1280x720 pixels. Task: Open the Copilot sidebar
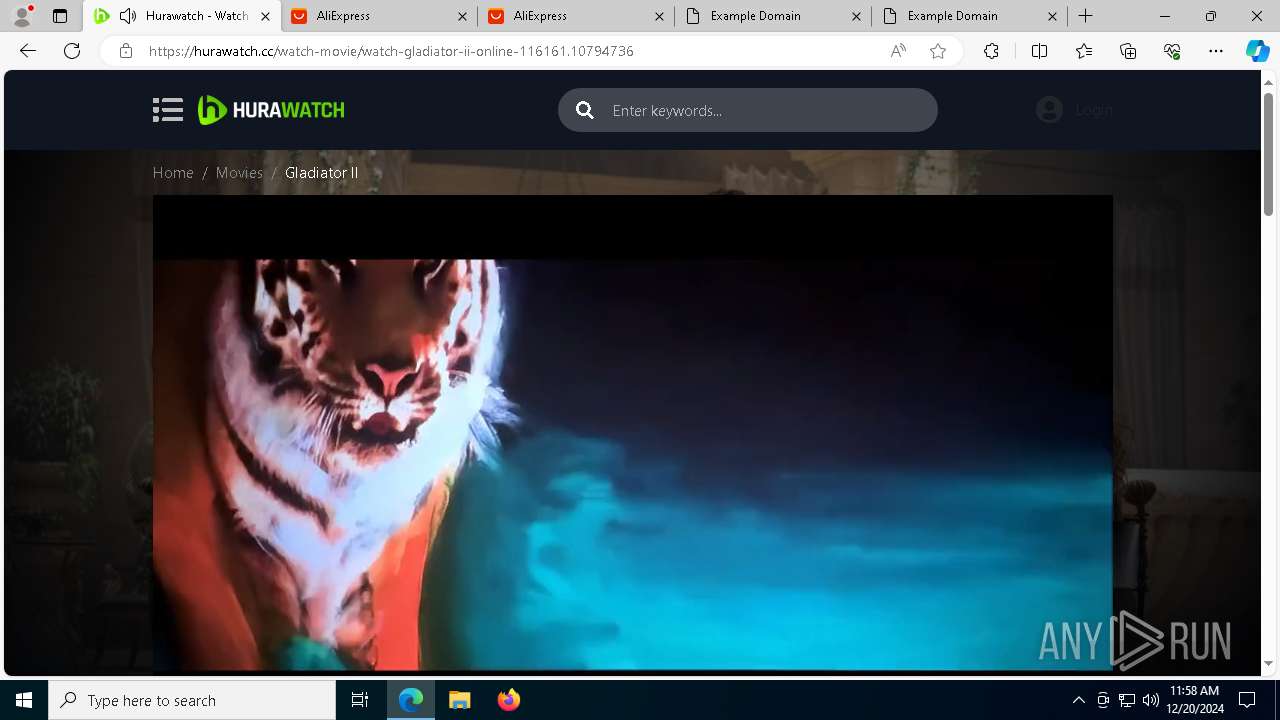click(x=1258, y=51)
